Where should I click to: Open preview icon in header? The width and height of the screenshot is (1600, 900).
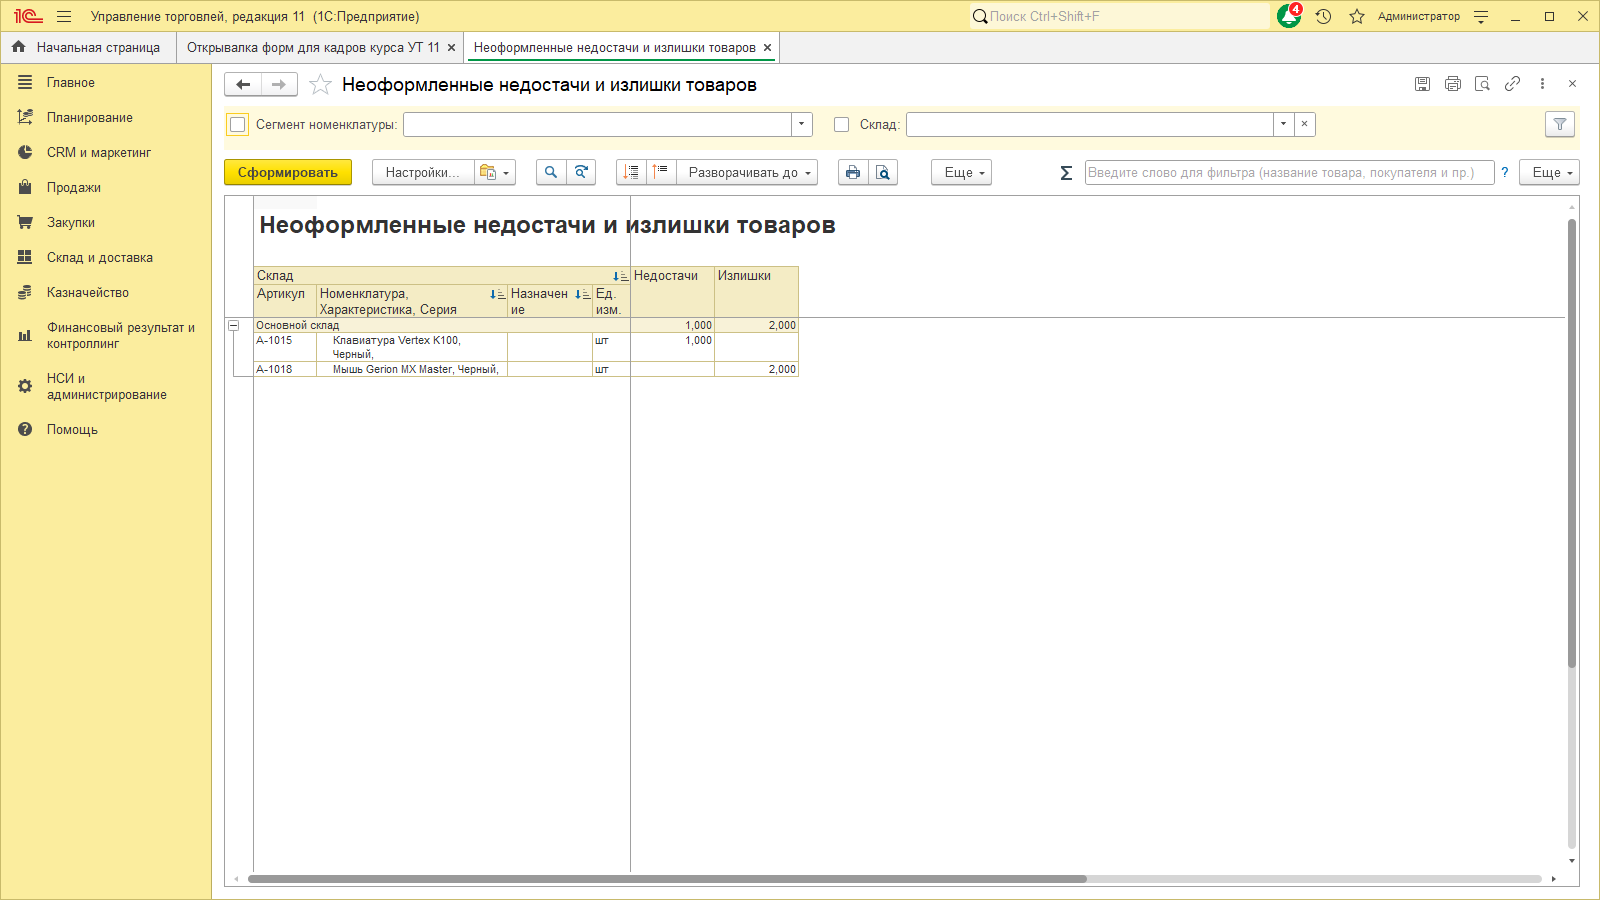(1483, 84)
